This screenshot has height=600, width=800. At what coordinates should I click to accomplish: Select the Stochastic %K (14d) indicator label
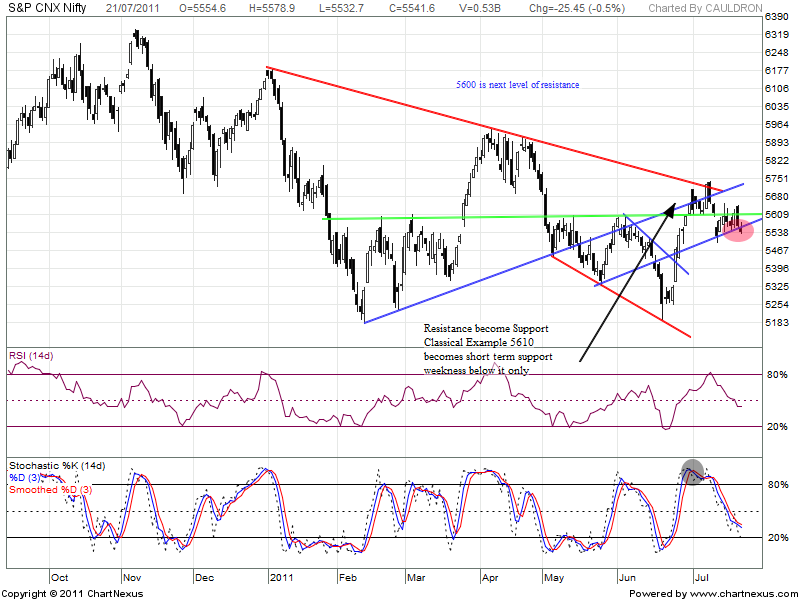point(57,465)
